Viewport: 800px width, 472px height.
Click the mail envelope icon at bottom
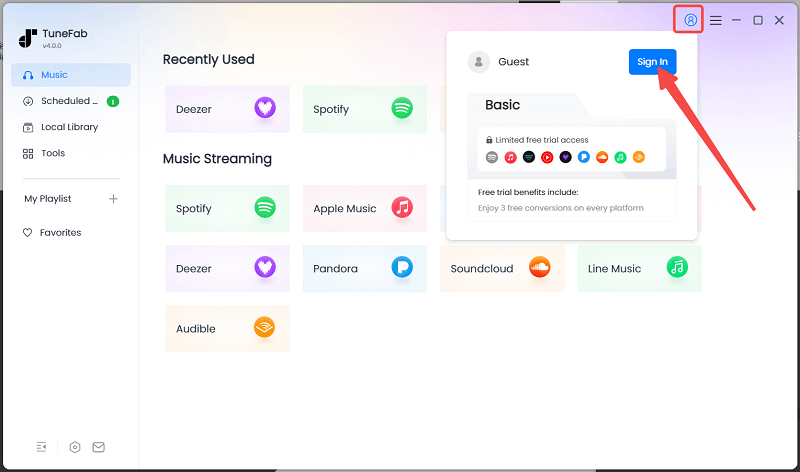(98, 447)
